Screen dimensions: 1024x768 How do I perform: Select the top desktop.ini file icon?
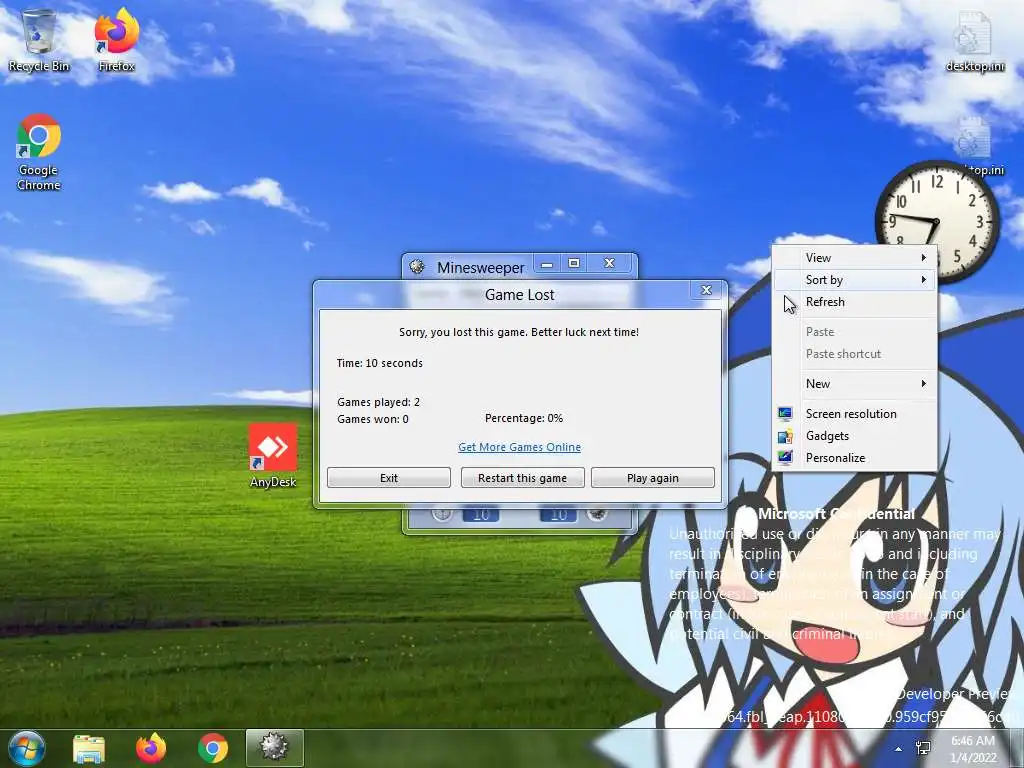tap(974, 40)
